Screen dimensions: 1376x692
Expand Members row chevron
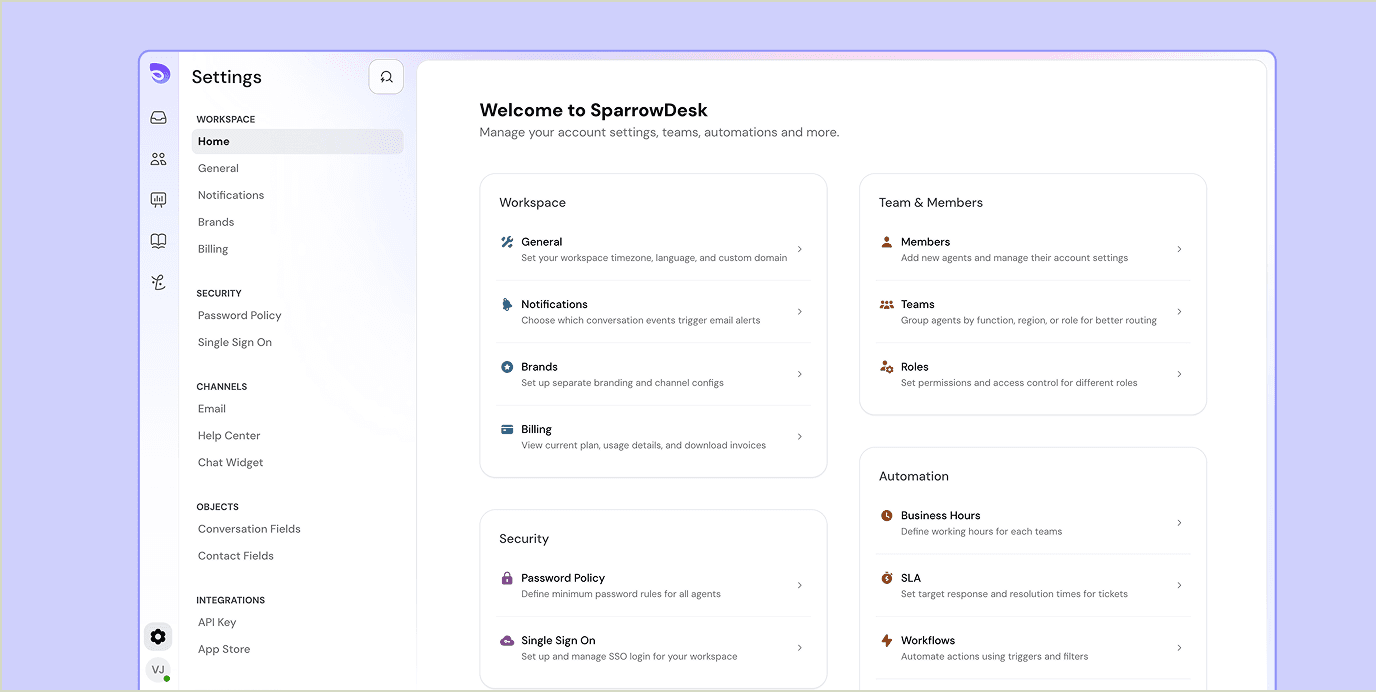[x=1180, y=249]
